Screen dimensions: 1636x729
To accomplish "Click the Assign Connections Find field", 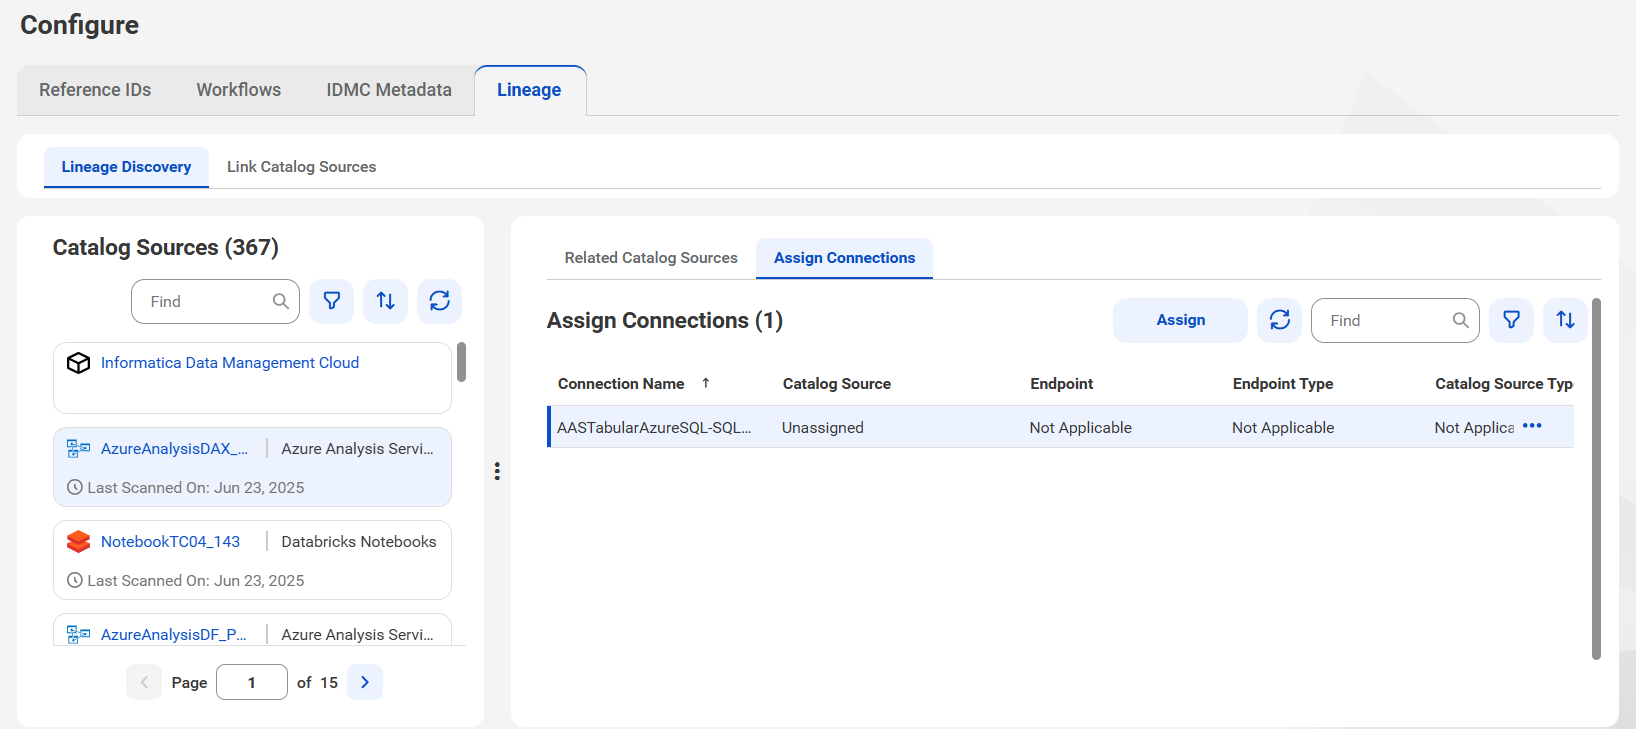I will tap(1395, 320).
